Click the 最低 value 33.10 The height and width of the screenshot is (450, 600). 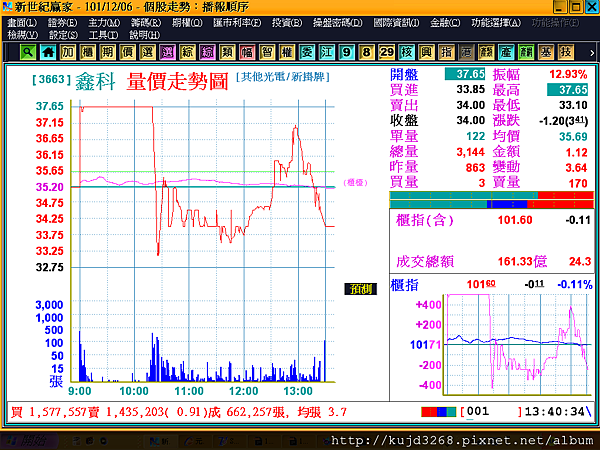click(x=573, y=105)
